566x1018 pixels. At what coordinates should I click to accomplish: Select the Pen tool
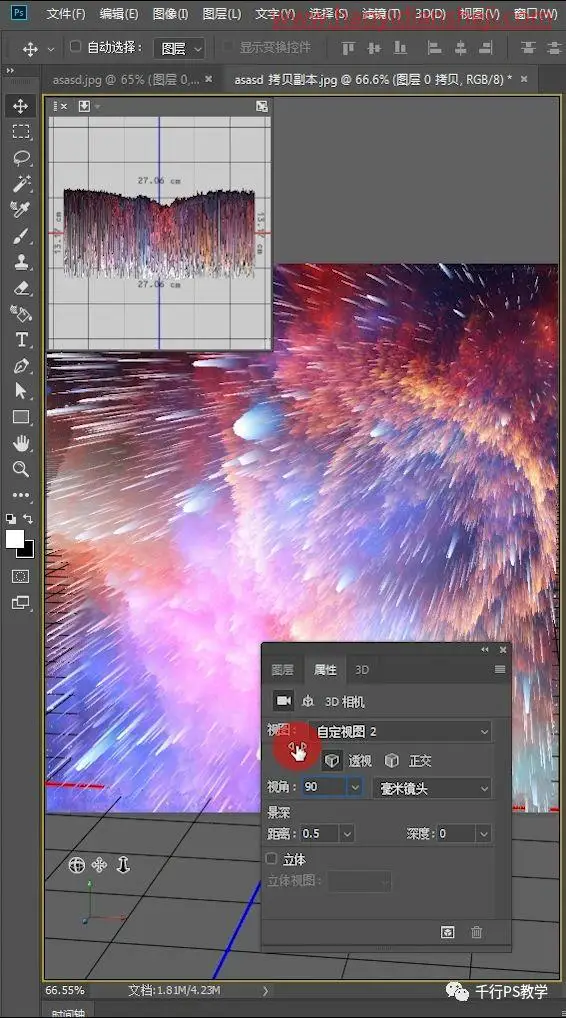pos(21,366)
